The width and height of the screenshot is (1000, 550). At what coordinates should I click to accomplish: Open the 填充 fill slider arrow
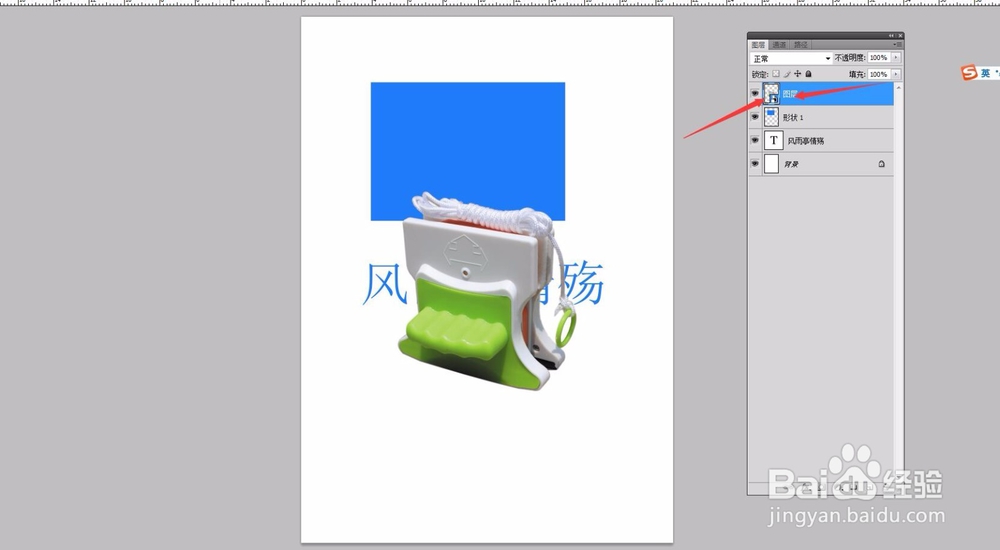896,74
